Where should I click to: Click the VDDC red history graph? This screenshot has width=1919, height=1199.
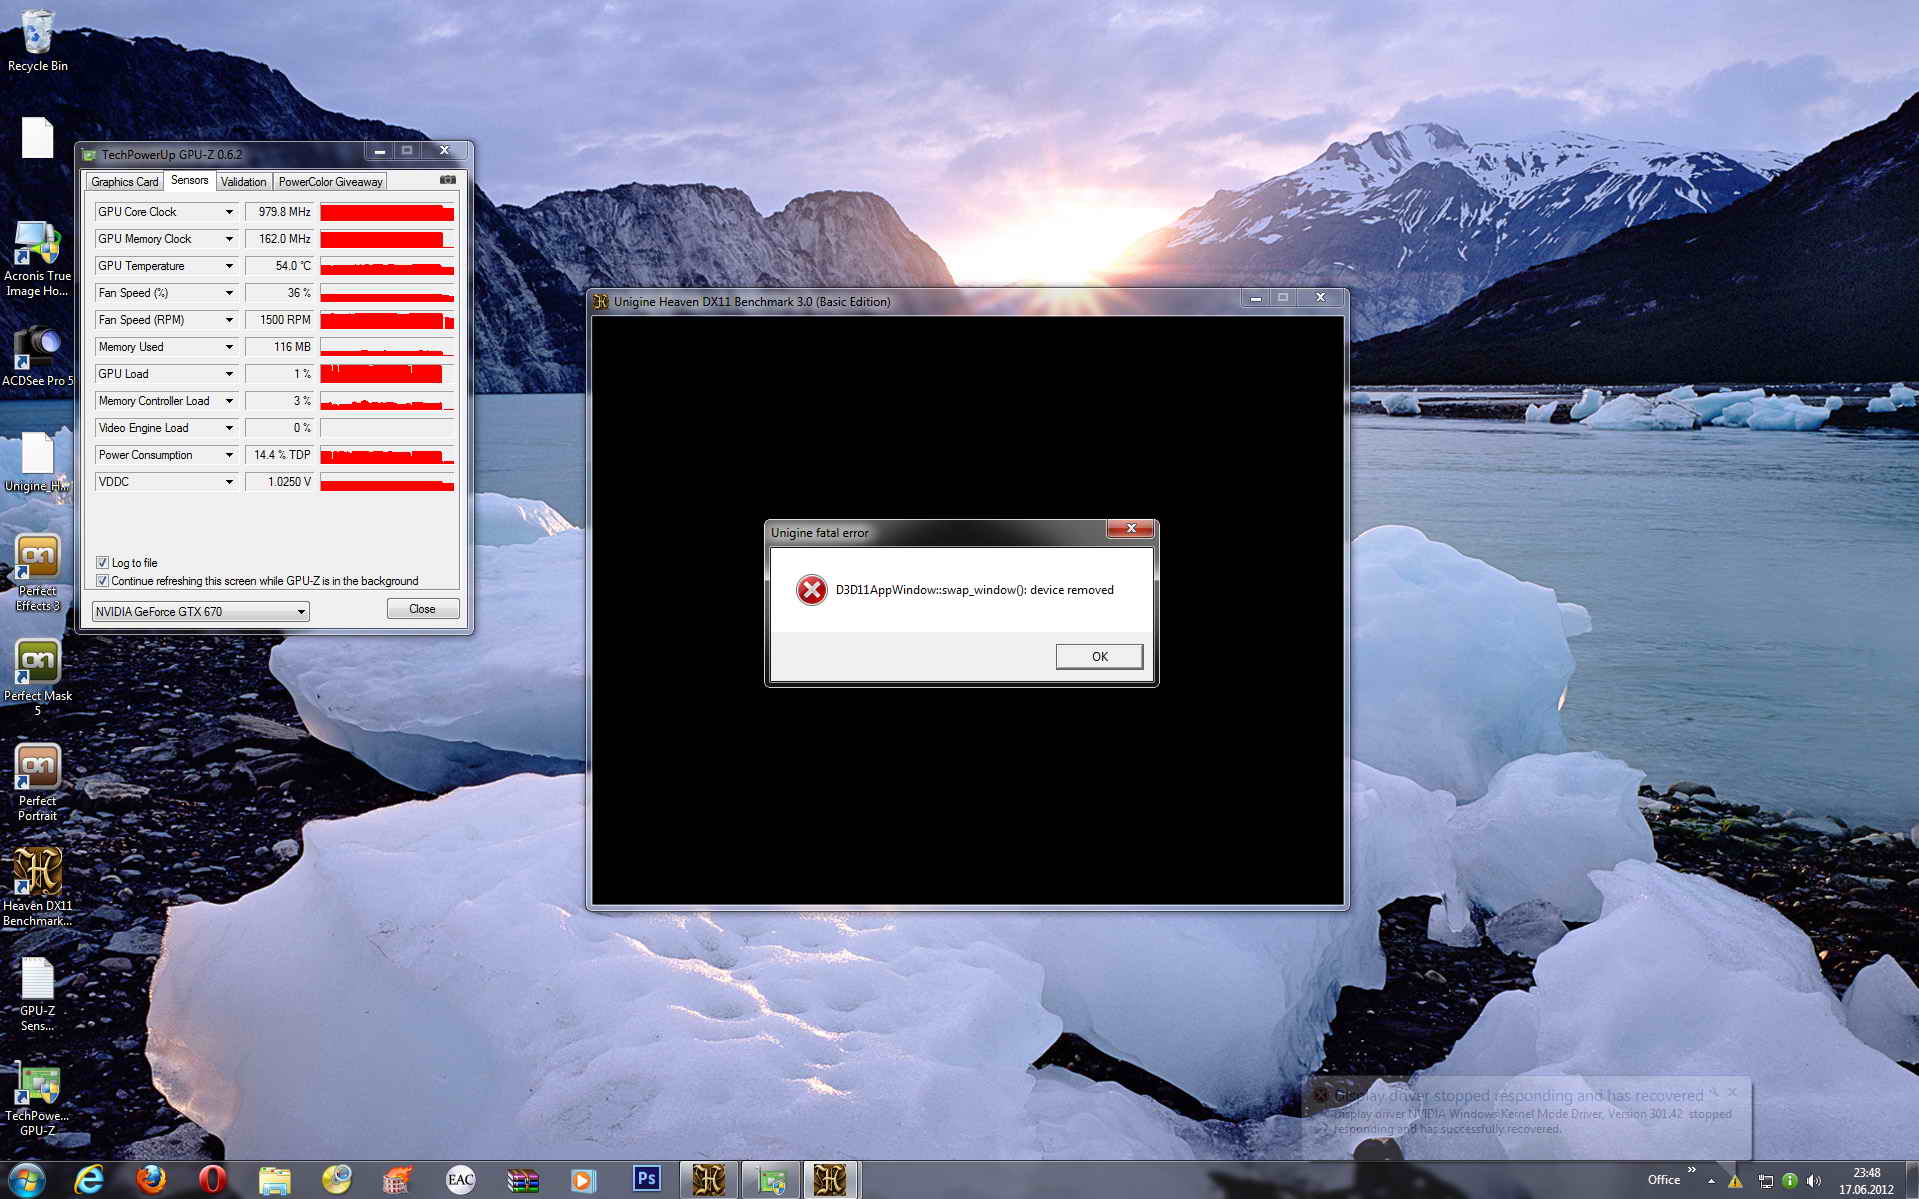(x=387, y=482)
